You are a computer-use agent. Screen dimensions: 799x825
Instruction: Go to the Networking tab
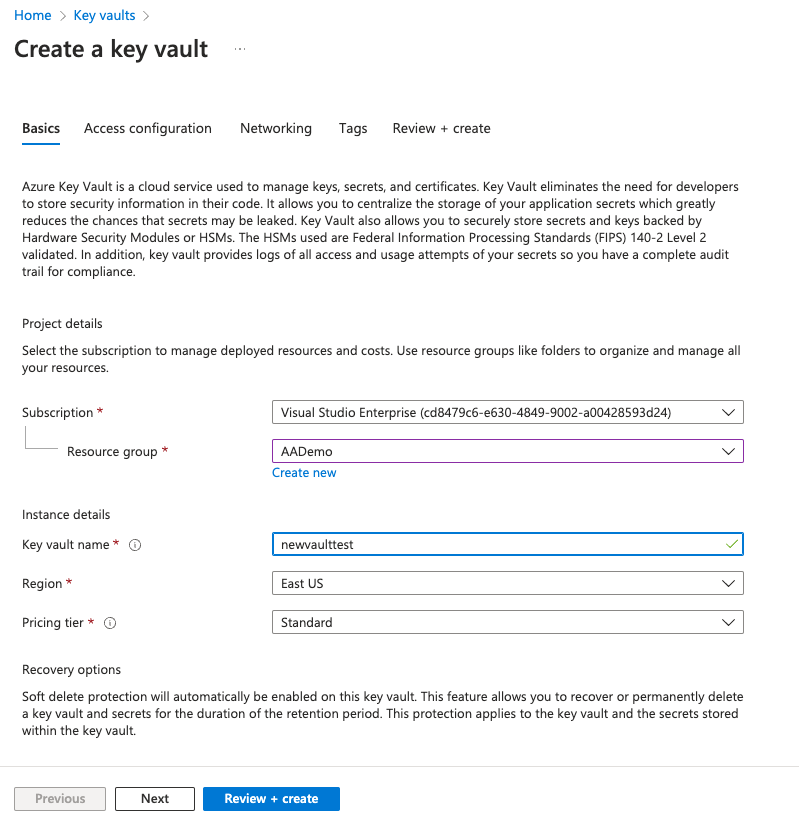pyautogui.click(x=276, y=128)
